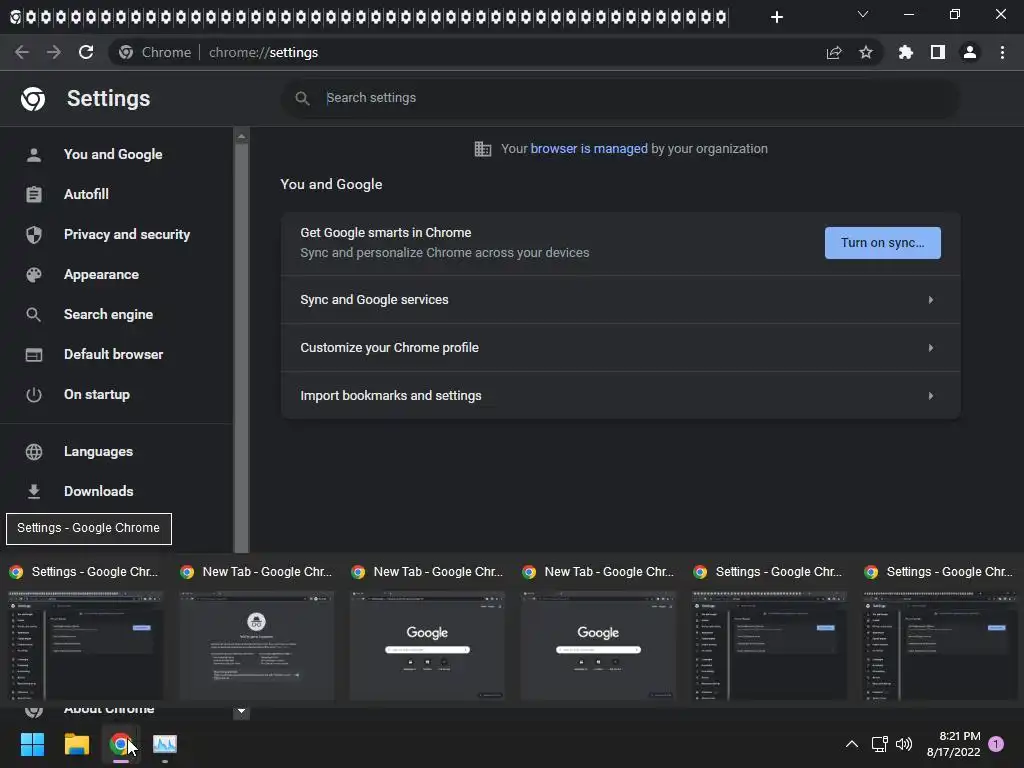
Task: Go to Privacy and security settings
Action: [x=127, y=234]
